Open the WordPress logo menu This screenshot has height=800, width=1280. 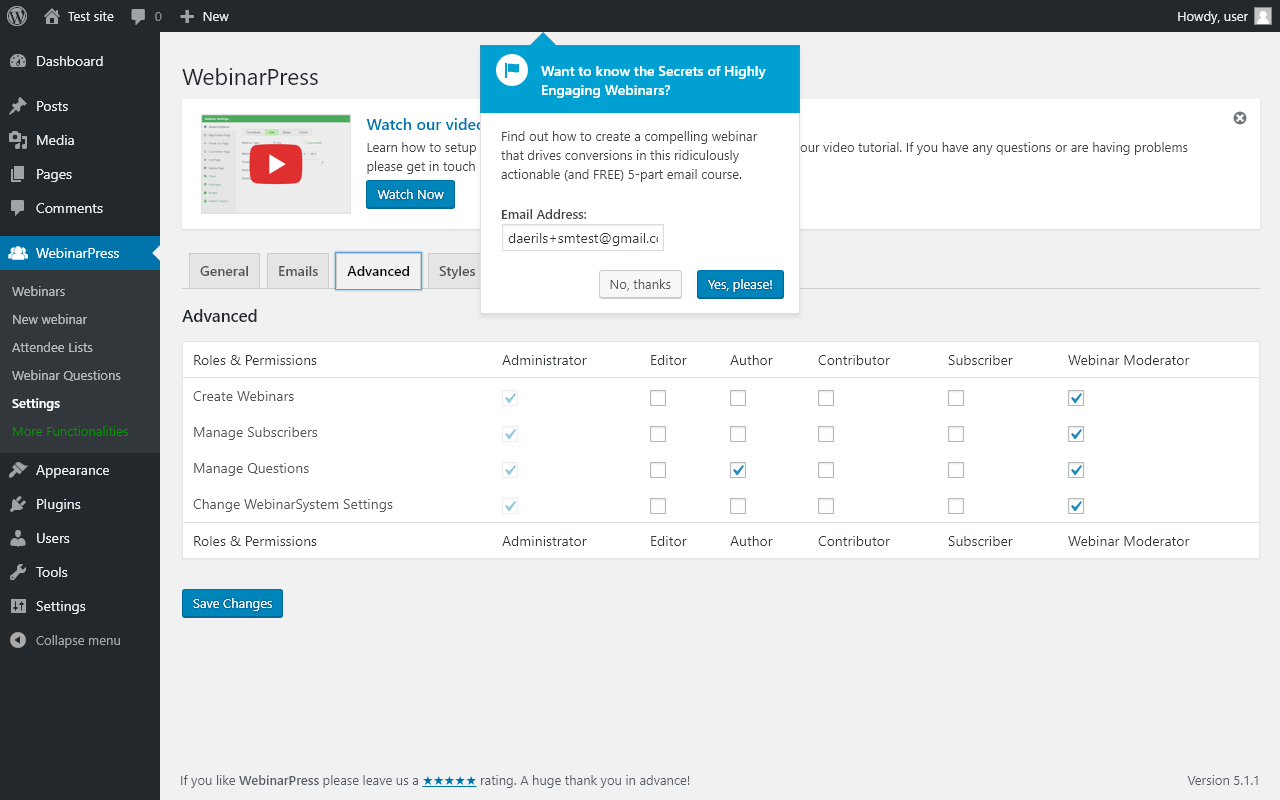17,16
